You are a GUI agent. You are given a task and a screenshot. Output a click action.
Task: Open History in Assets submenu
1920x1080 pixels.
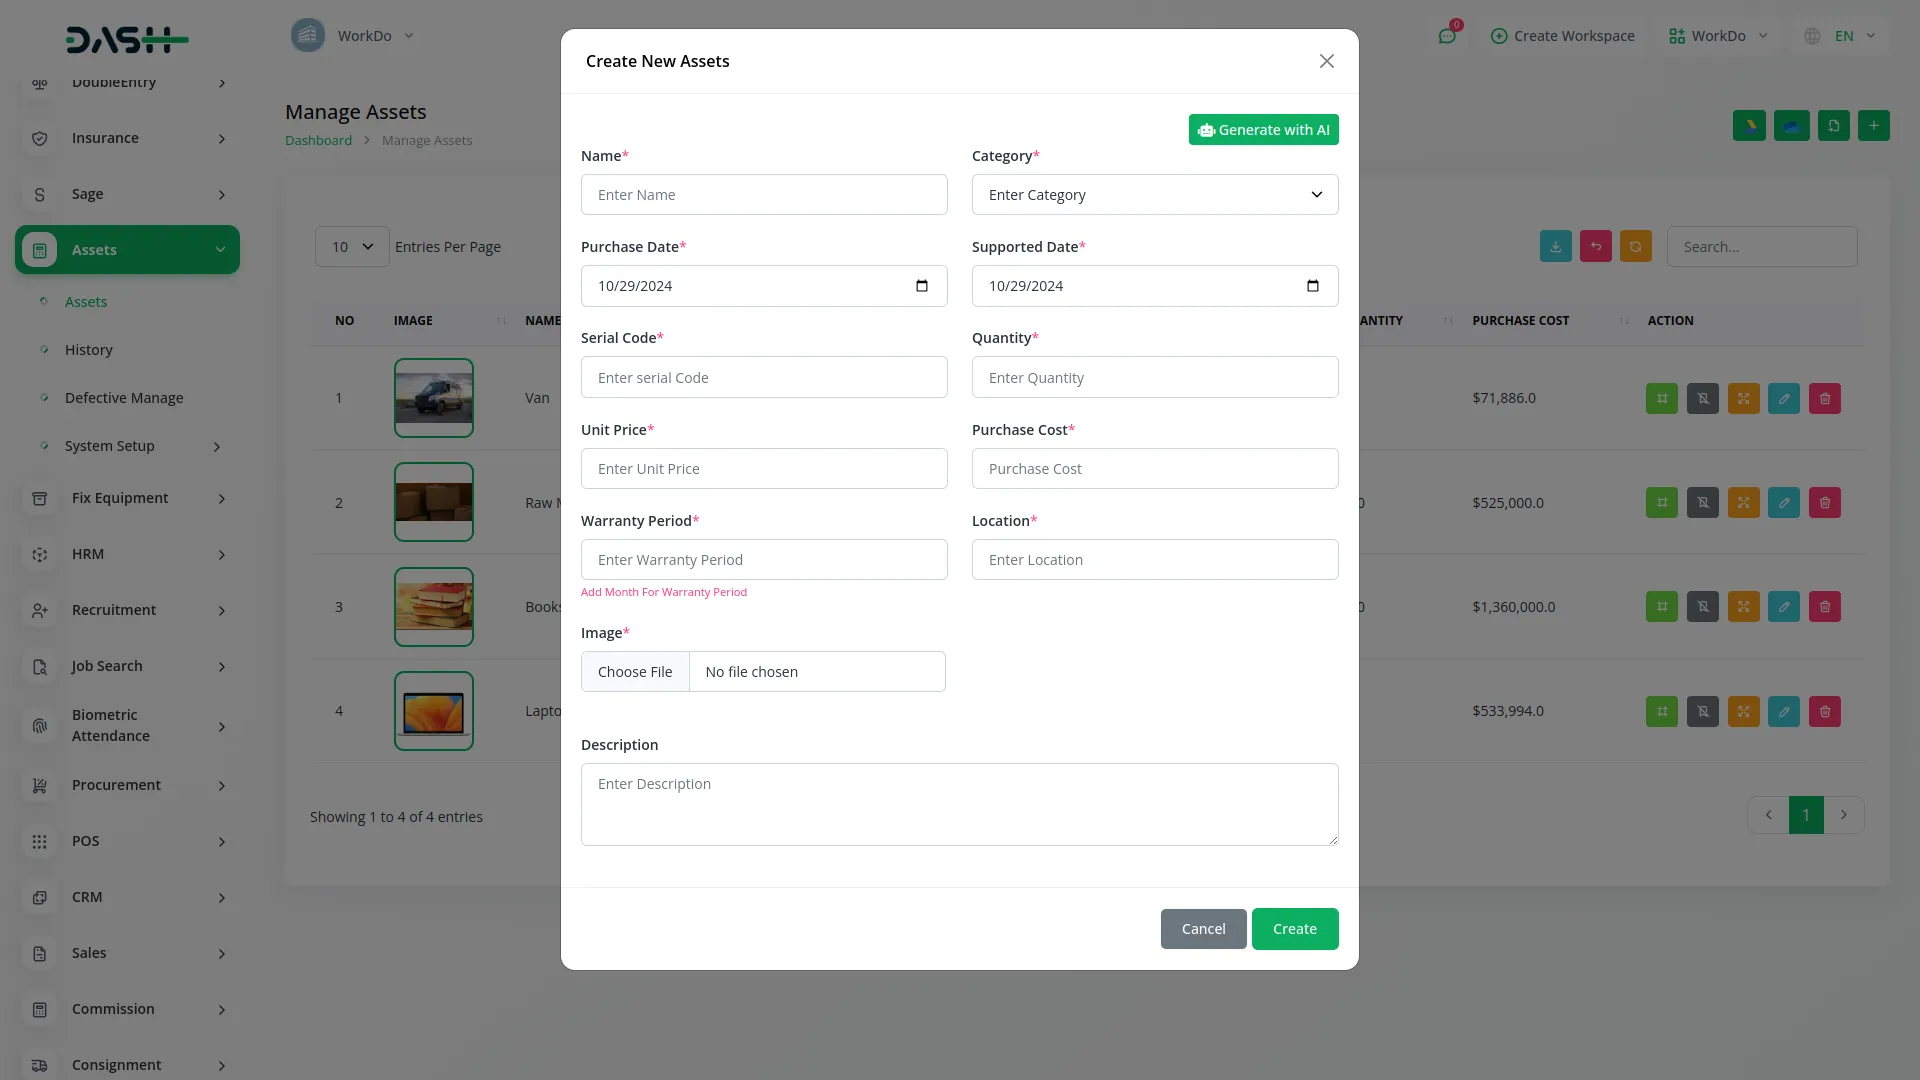coord(89,350)
